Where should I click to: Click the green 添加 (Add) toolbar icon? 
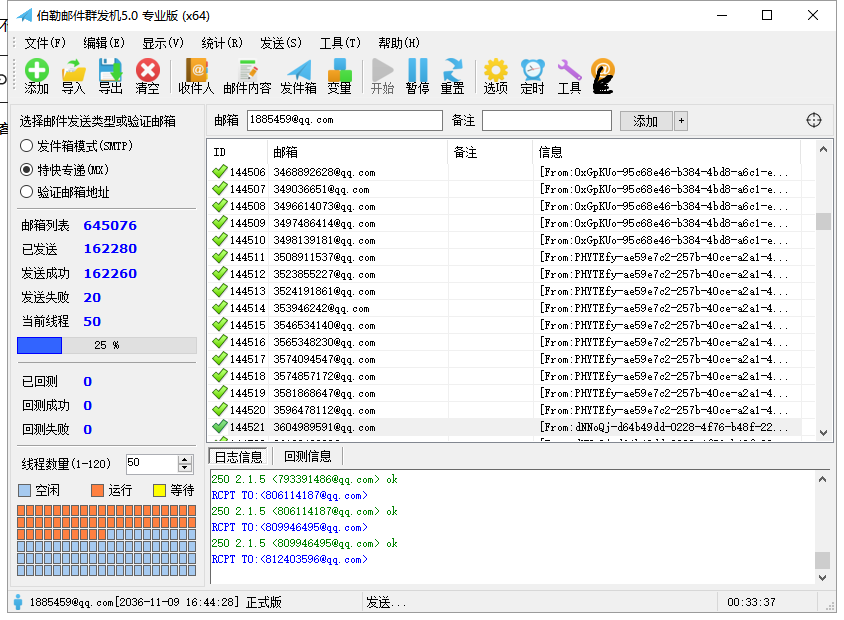pyautogui.click(x=36, y=71)
